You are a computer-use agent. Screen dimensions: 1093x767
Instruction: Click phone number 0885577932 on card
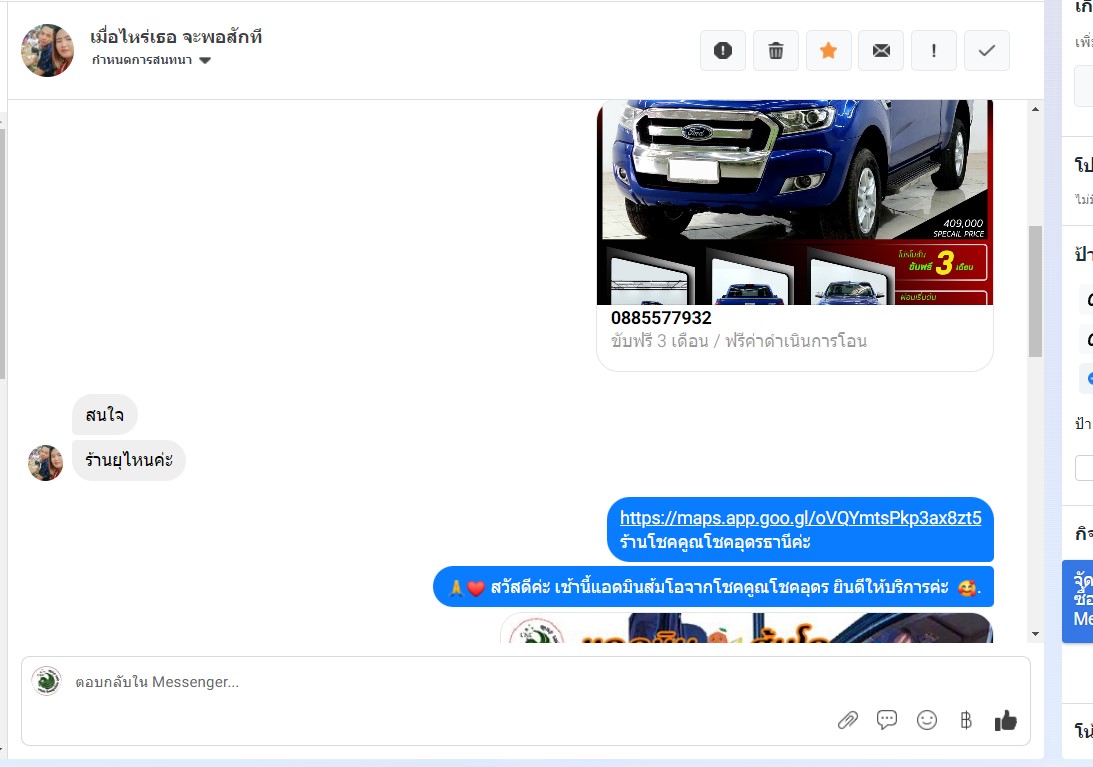[x=661, y=318]
